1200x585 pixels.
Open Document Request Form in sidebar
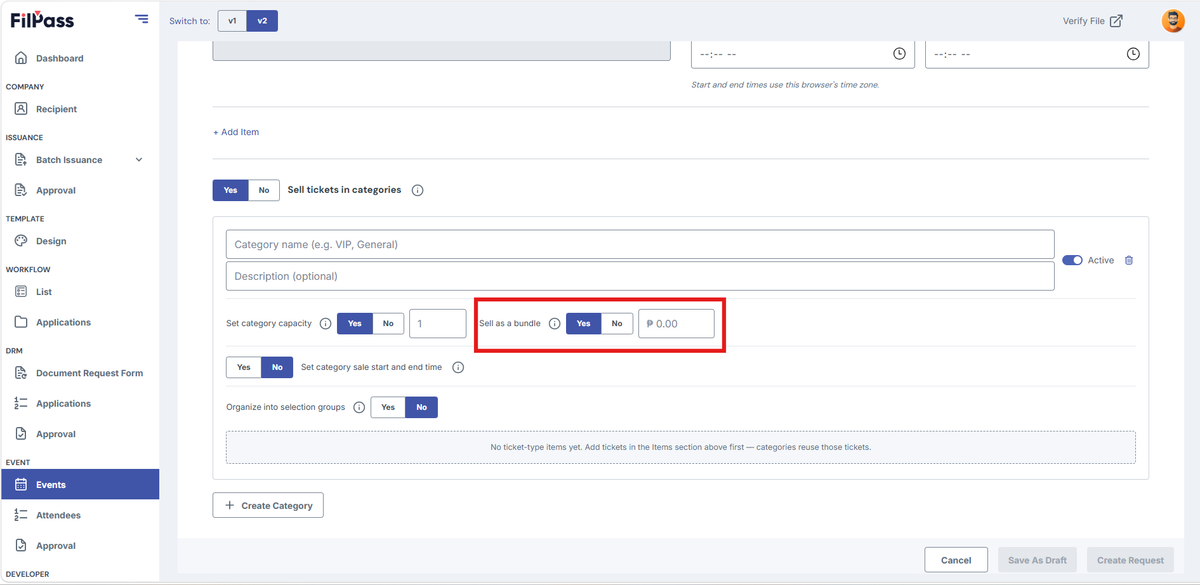89,373
